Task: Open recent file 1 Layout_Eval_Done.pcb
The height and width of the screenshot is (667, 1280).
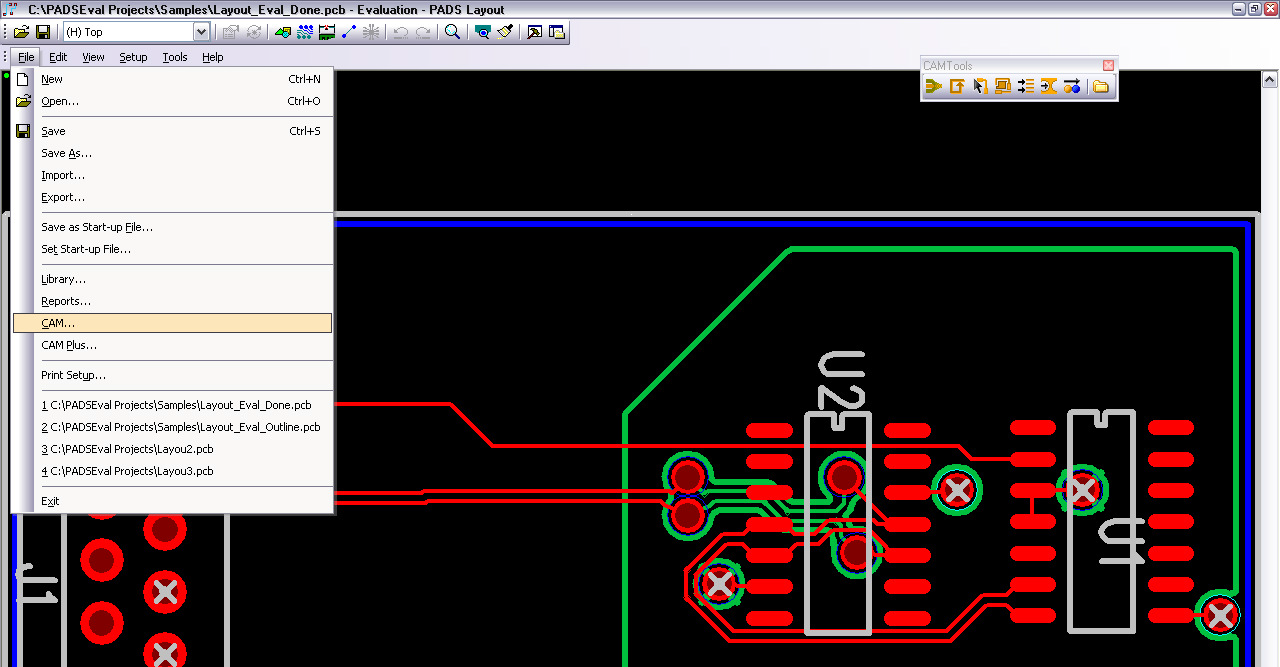Action: click(172, 405)
